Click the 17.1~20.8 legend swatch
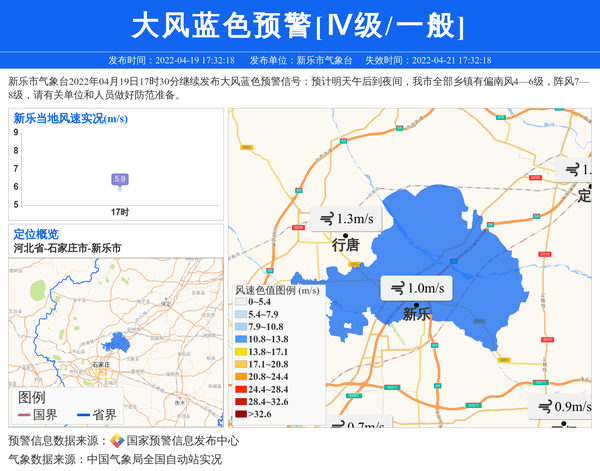The height and width of the screenshot is (471, 600). [241, 364]
